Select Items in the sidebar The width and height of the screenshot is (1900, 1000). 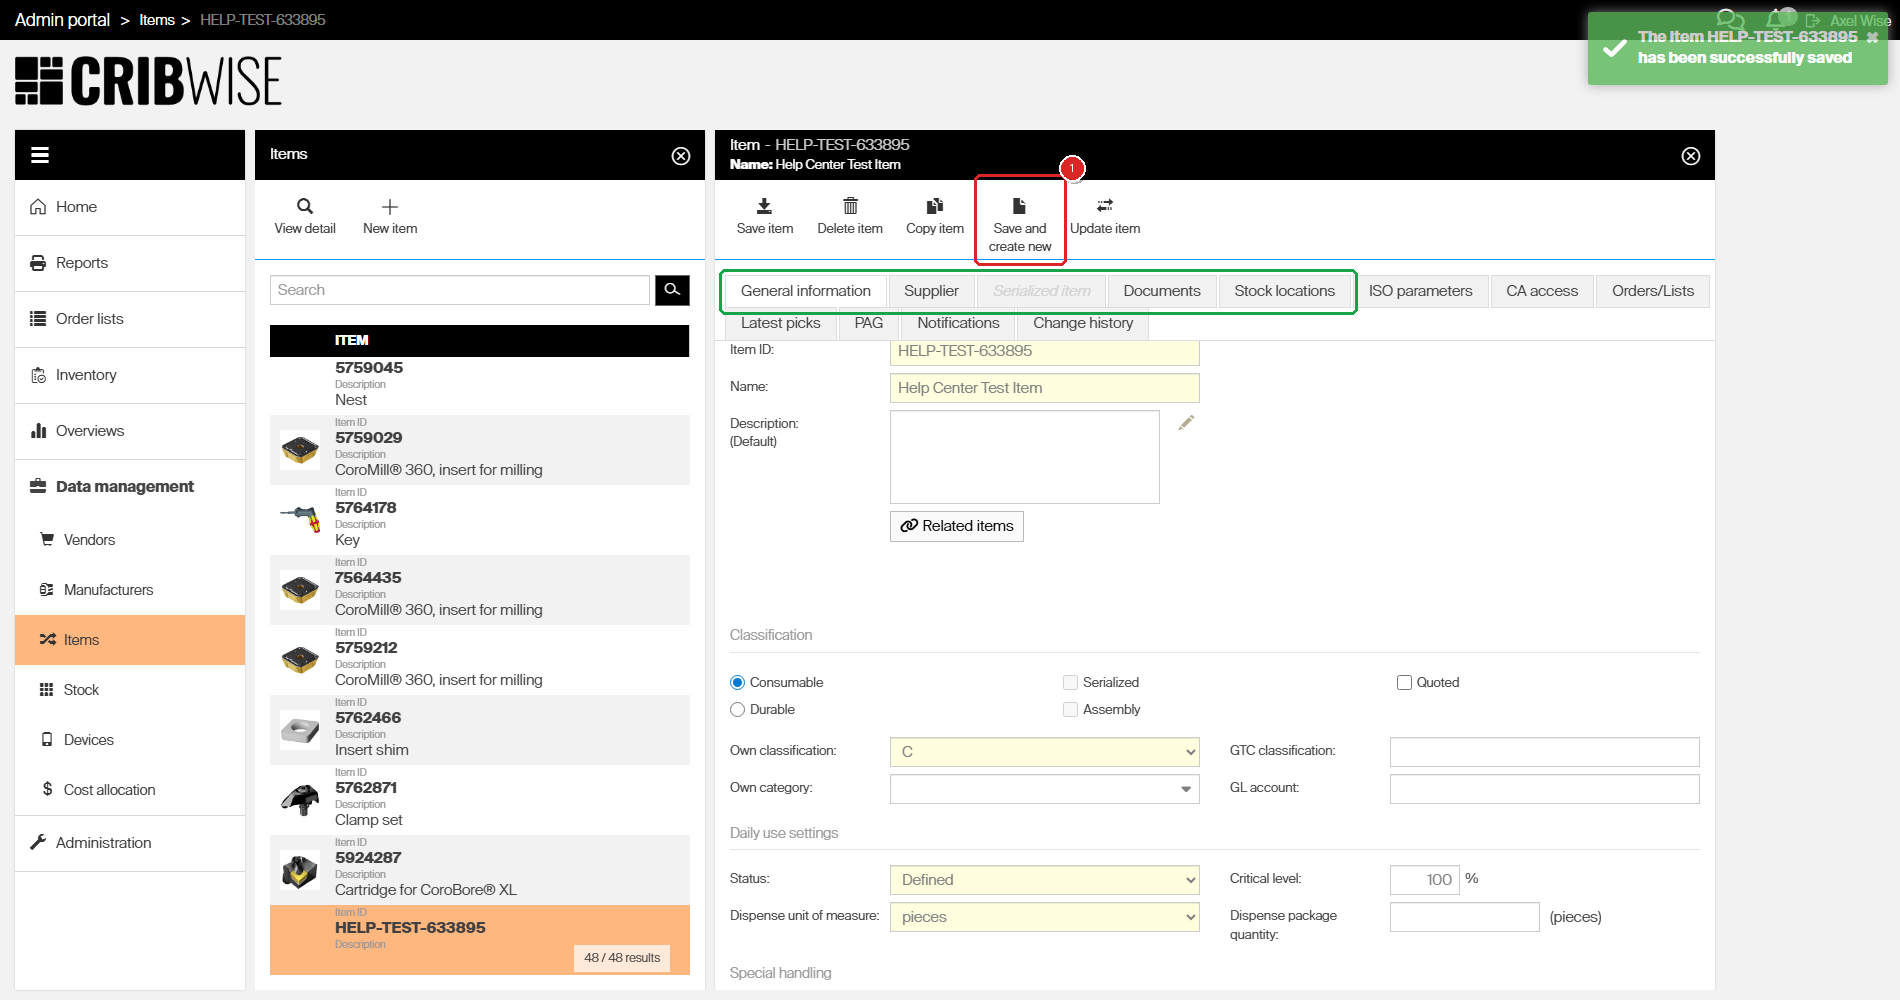(x=130, y=640)
